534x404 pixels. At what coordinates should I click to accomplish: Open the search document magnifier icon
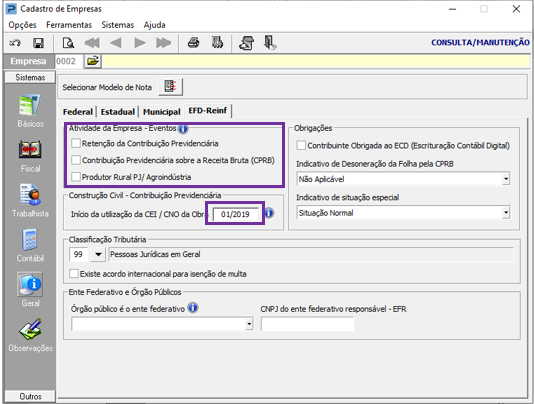68,43
